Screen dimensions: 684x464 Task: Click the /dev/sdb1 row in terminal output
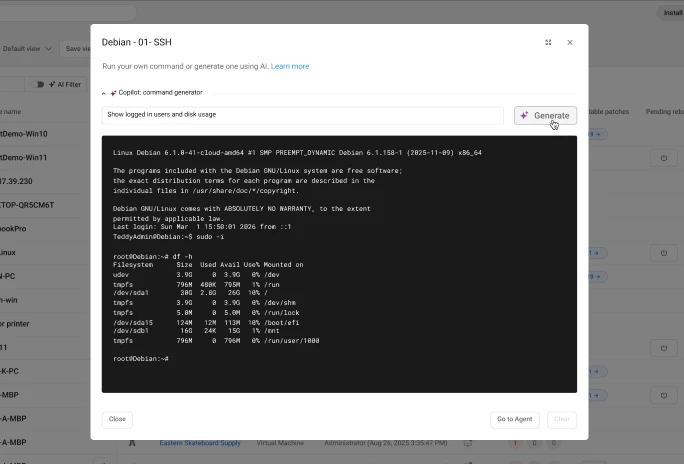tap(196, 331)
